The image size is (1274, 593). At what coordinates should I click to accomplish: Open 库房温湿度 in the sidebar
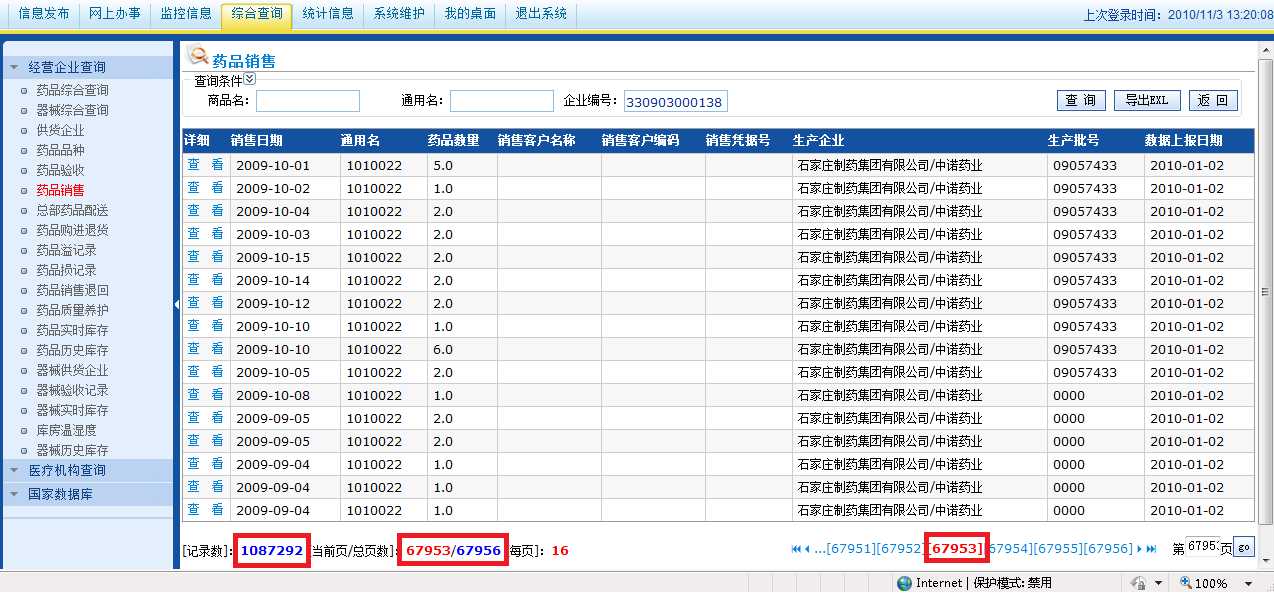[x=66, y=430]
